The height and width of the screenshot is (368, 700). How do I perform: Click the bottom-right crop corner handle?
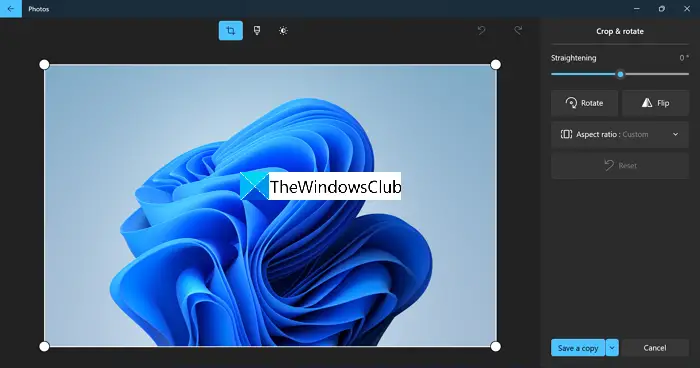click(x=496, y=347)
